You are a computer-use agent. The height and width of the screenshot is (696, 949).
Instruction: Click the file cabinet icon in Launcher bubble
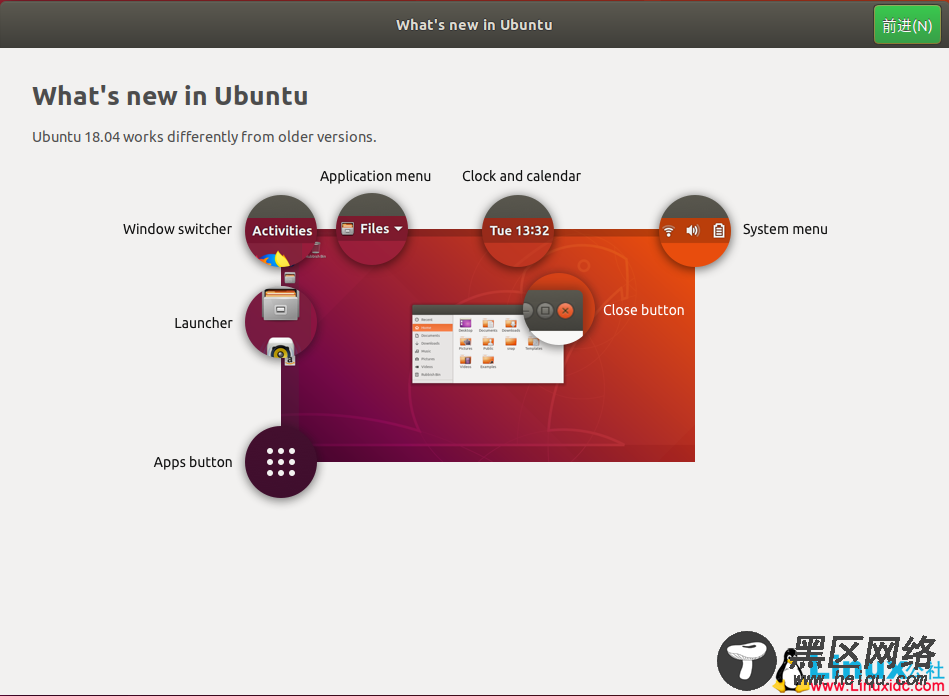[x=281, y=305]
